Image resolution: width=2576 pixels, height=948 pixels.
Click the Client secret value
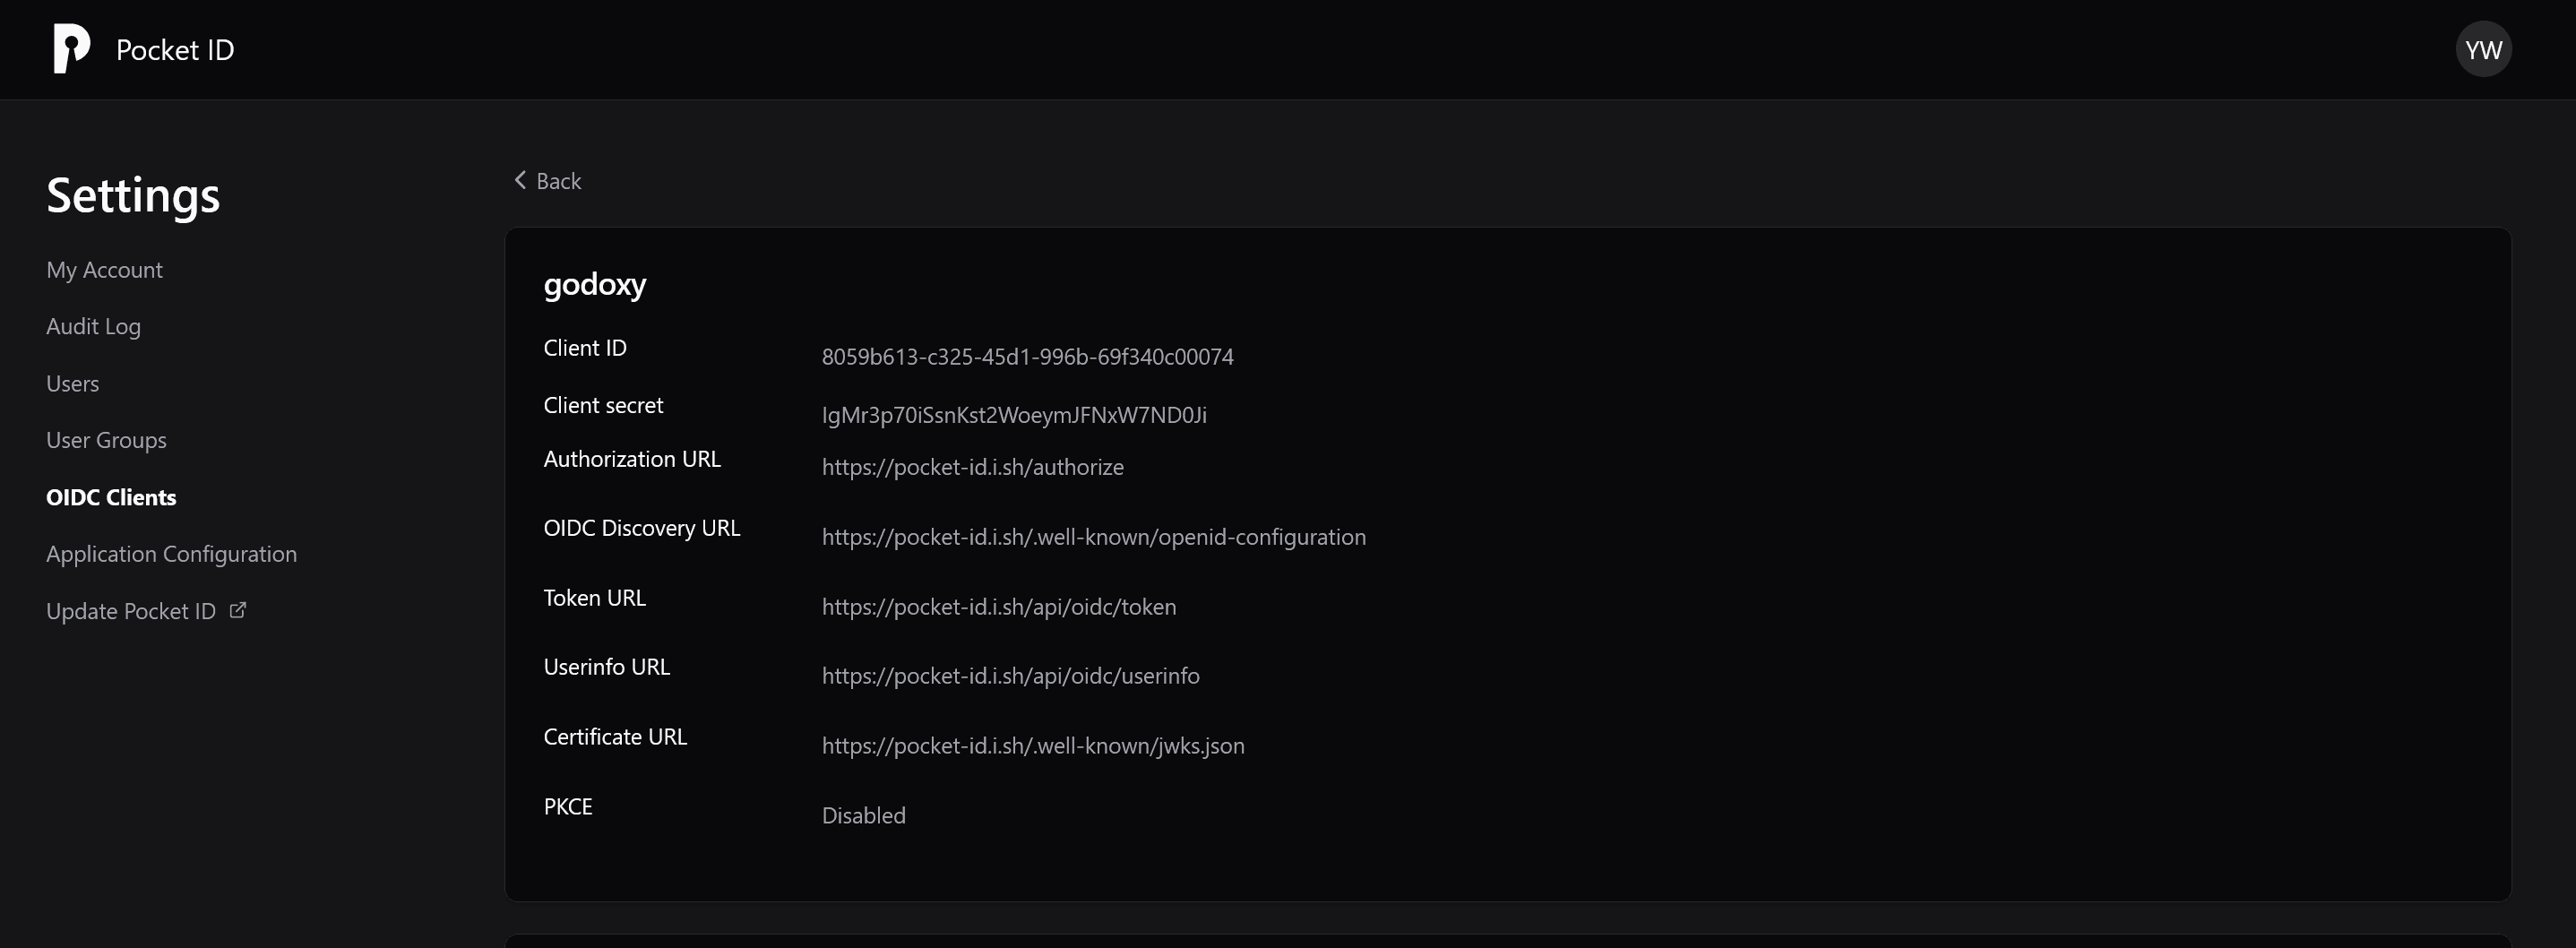(1014, 414)
